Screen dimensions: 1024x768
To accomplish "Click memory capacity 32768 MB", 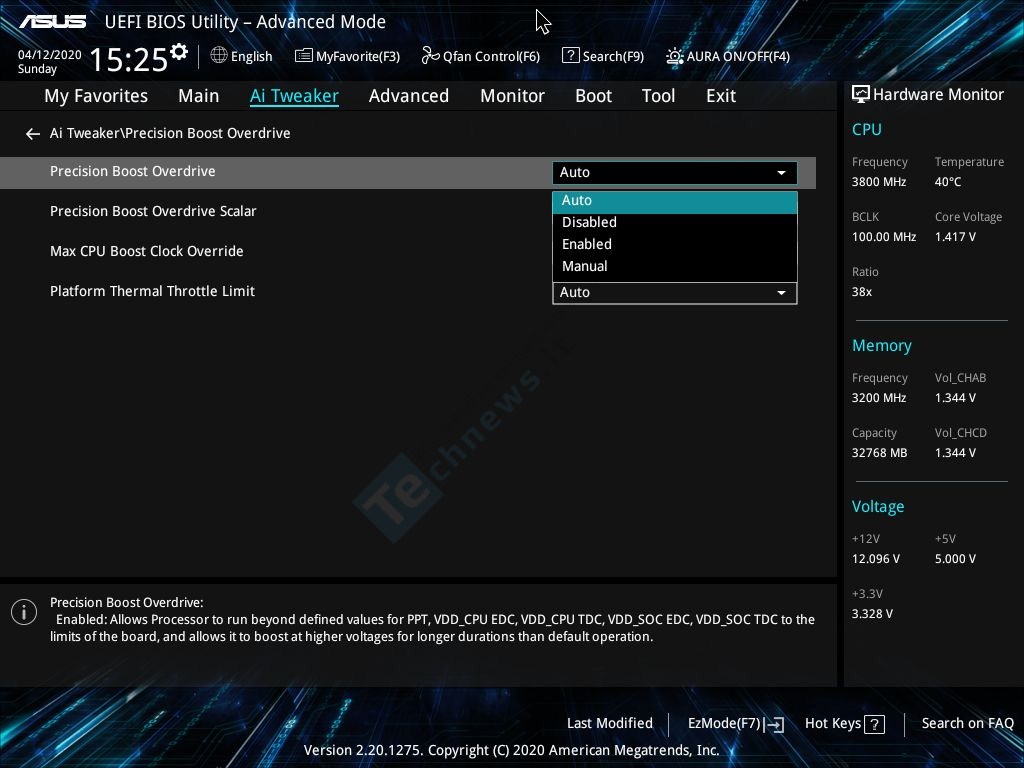I will tap(880, 453).
